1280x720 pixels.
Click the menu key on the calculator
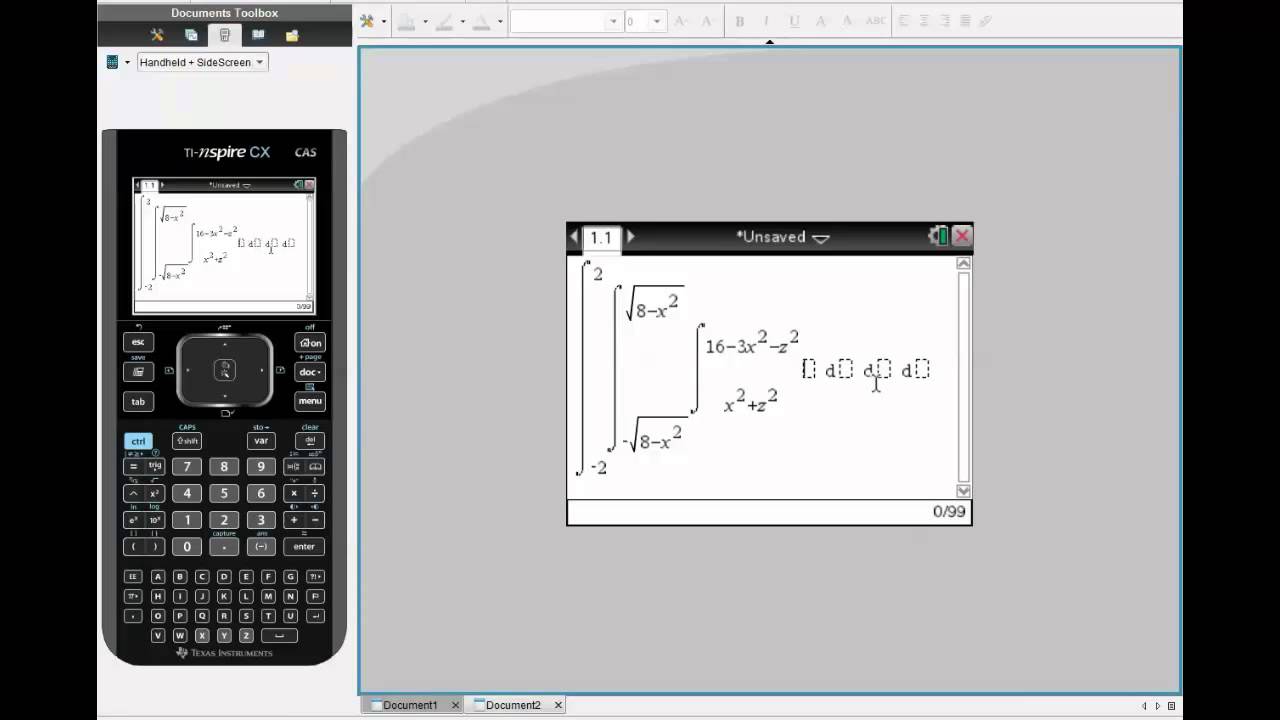310,401
